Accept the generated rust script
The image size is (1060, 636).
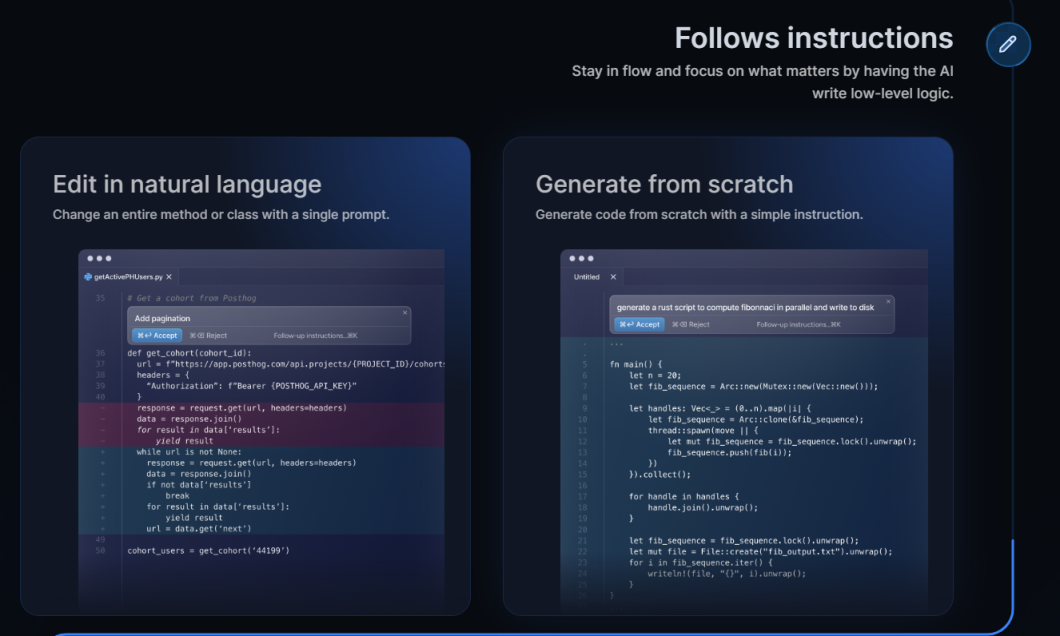pyautogui.click(x=639, y=324)
